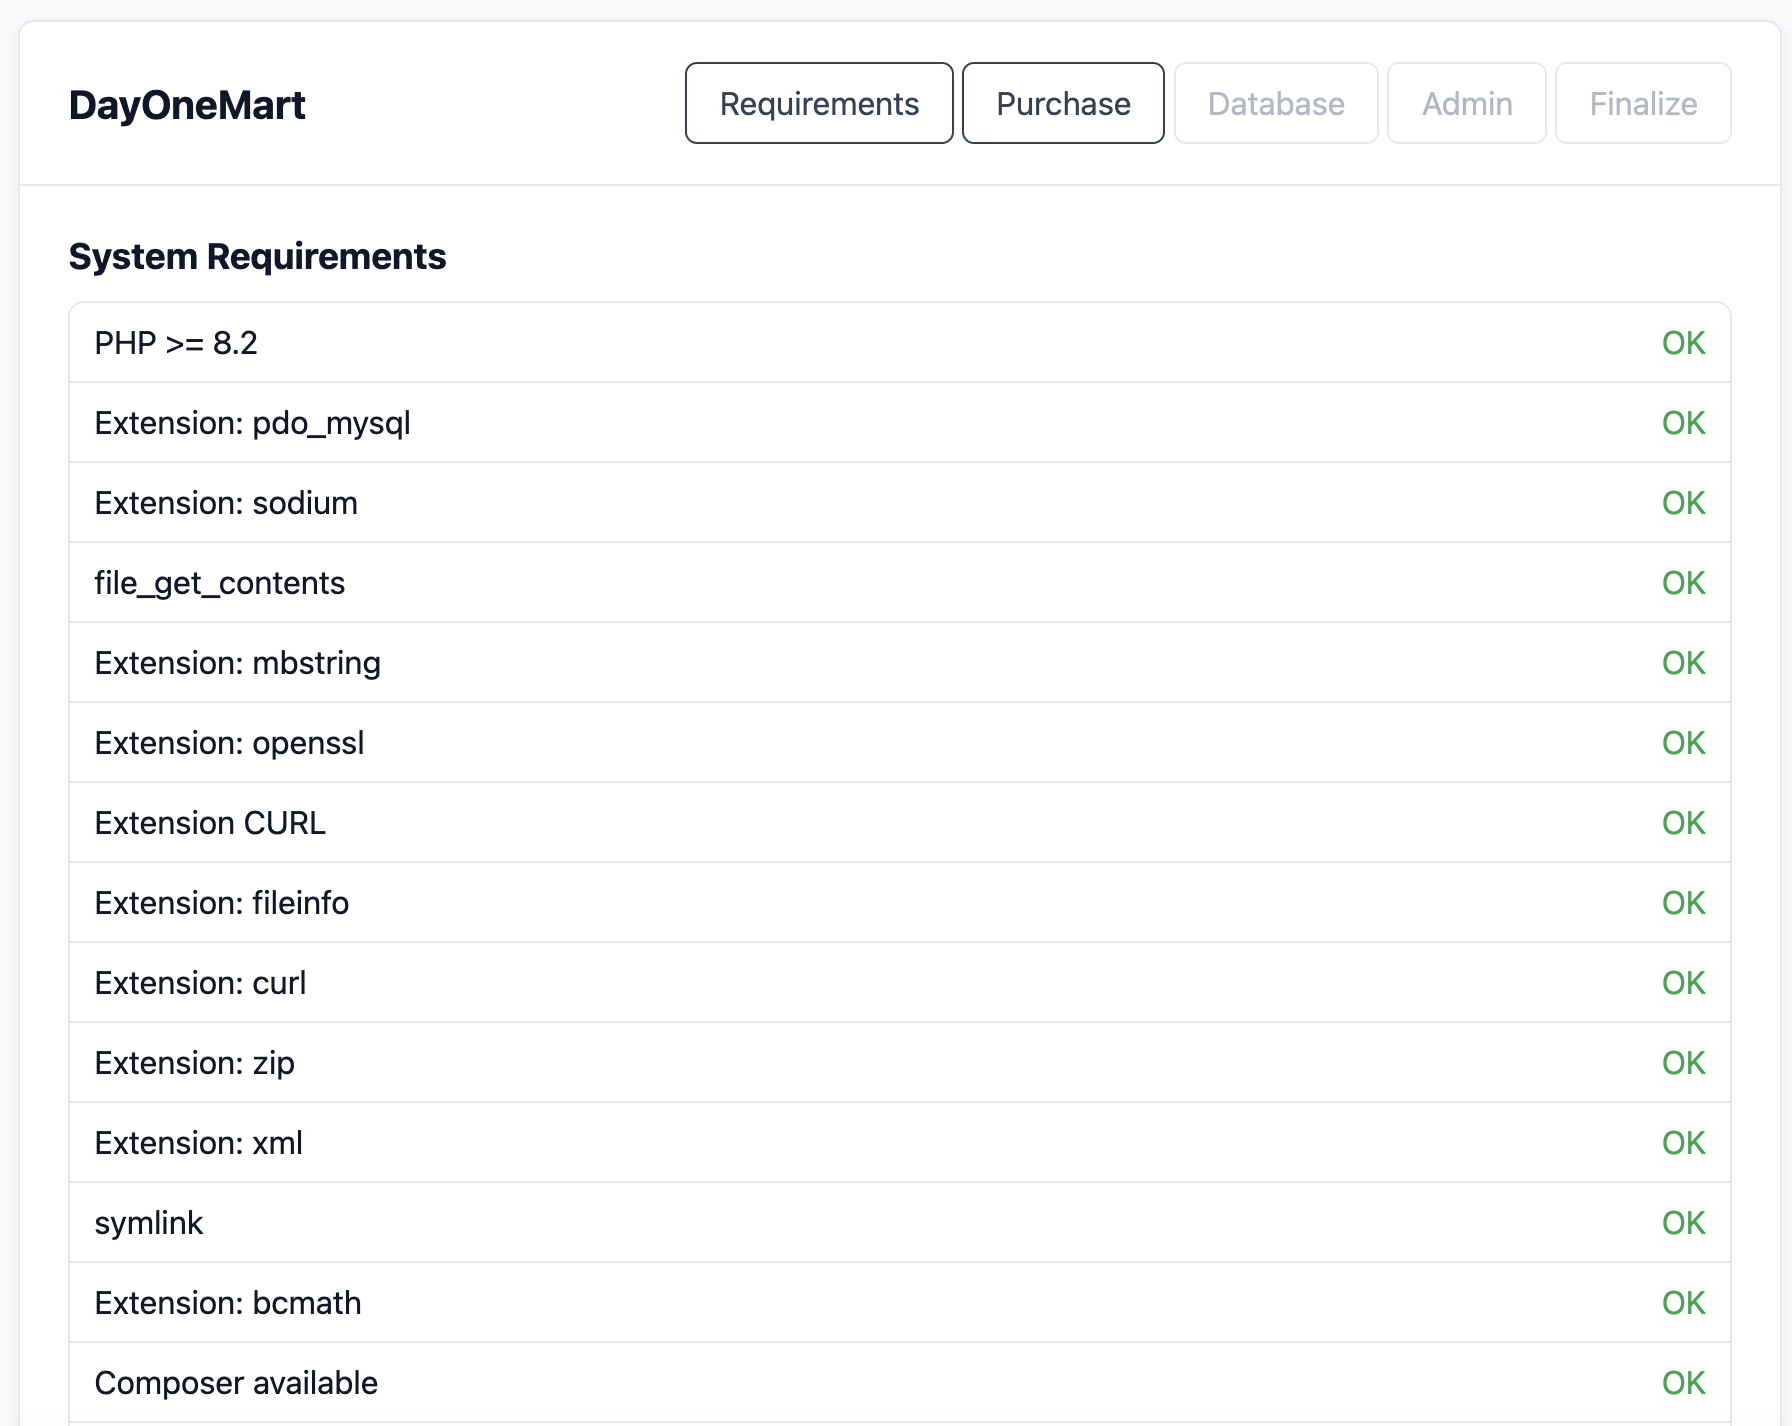Viewport: 1792px width, 1426px height.
Task: Click the System Requirements heading
Action: pos(257,257)
